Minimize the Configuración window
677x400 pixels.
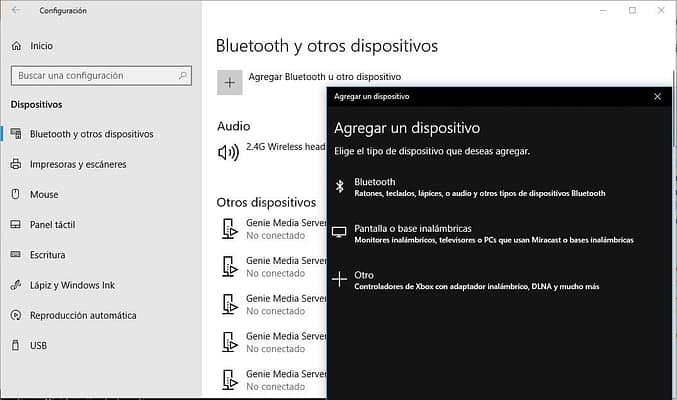pyautogui.click(x=603, y=10)
